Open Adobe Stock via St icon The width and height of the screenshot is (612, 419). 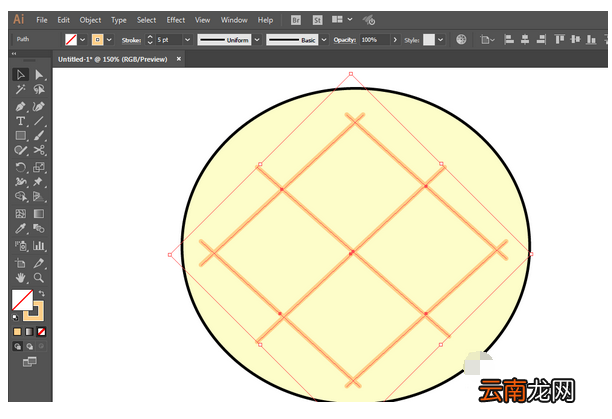[318, 20]
